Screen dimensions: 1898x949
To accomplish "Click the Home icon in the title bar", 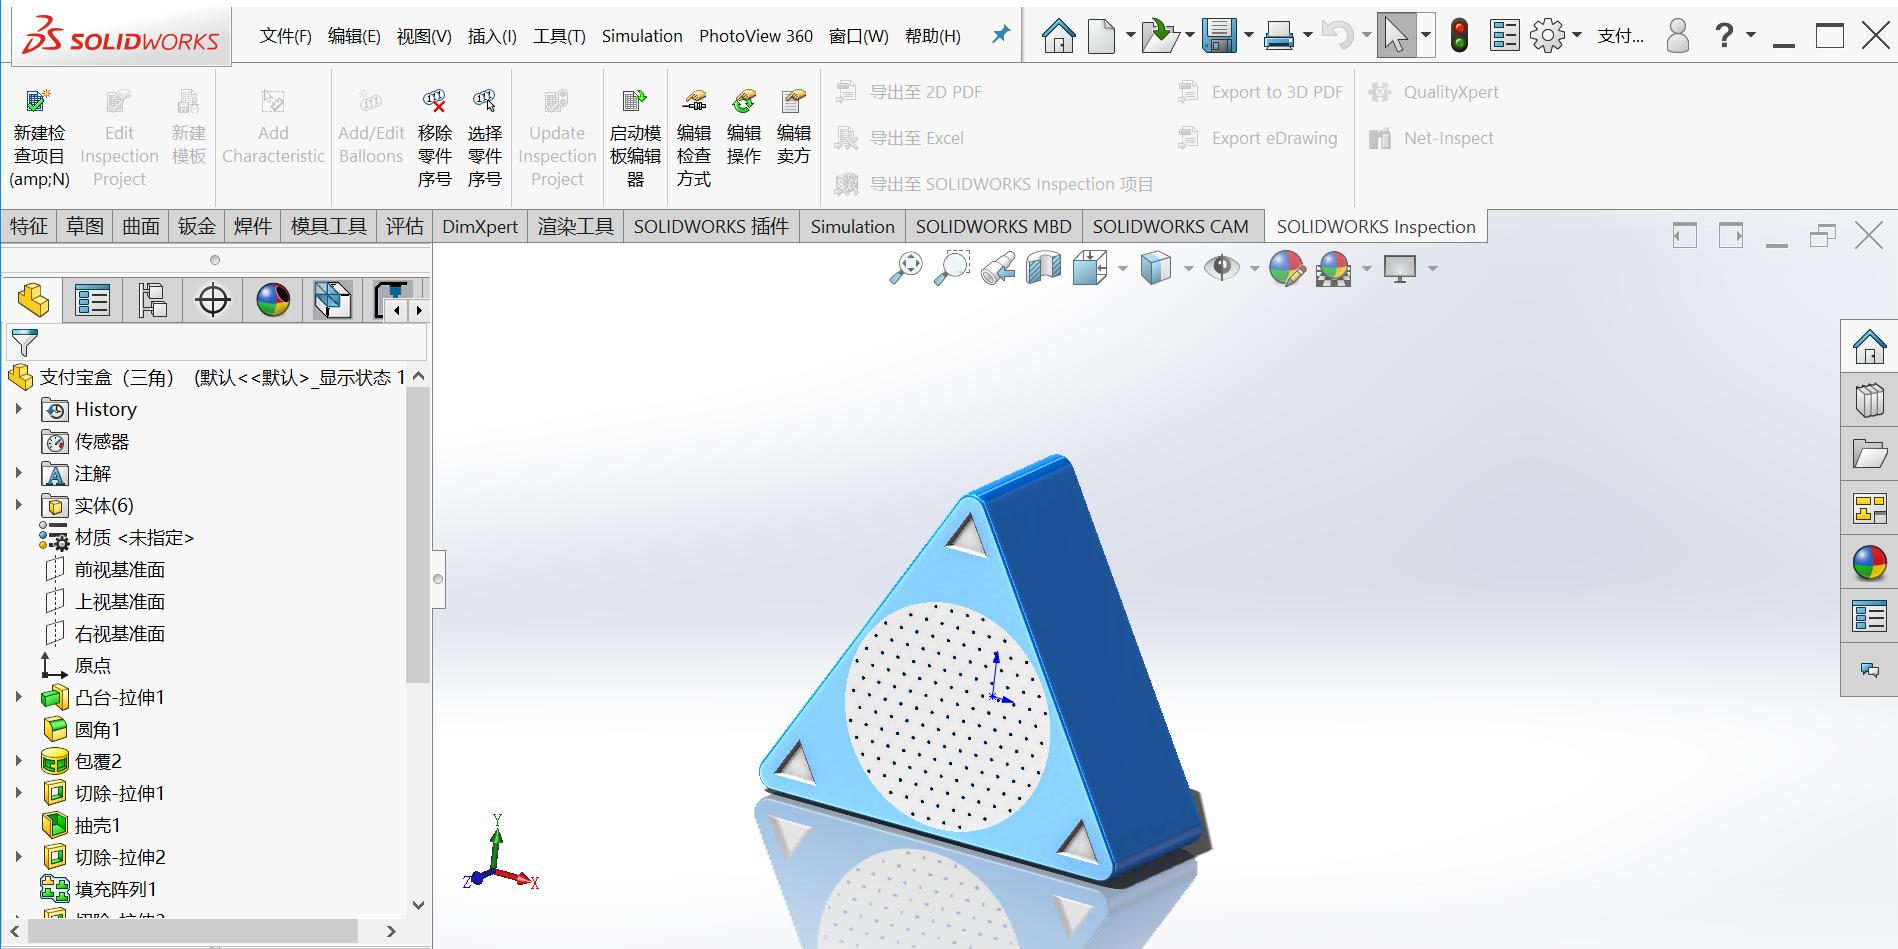I will 1058,36.
